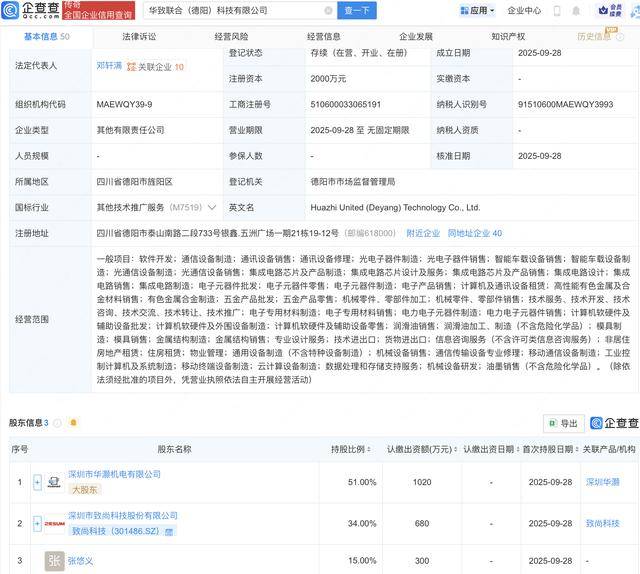The height and width of the screenshot is (574, 640).
Task: Click the 附近企业 nearby companies link
Action: [423, 233]
